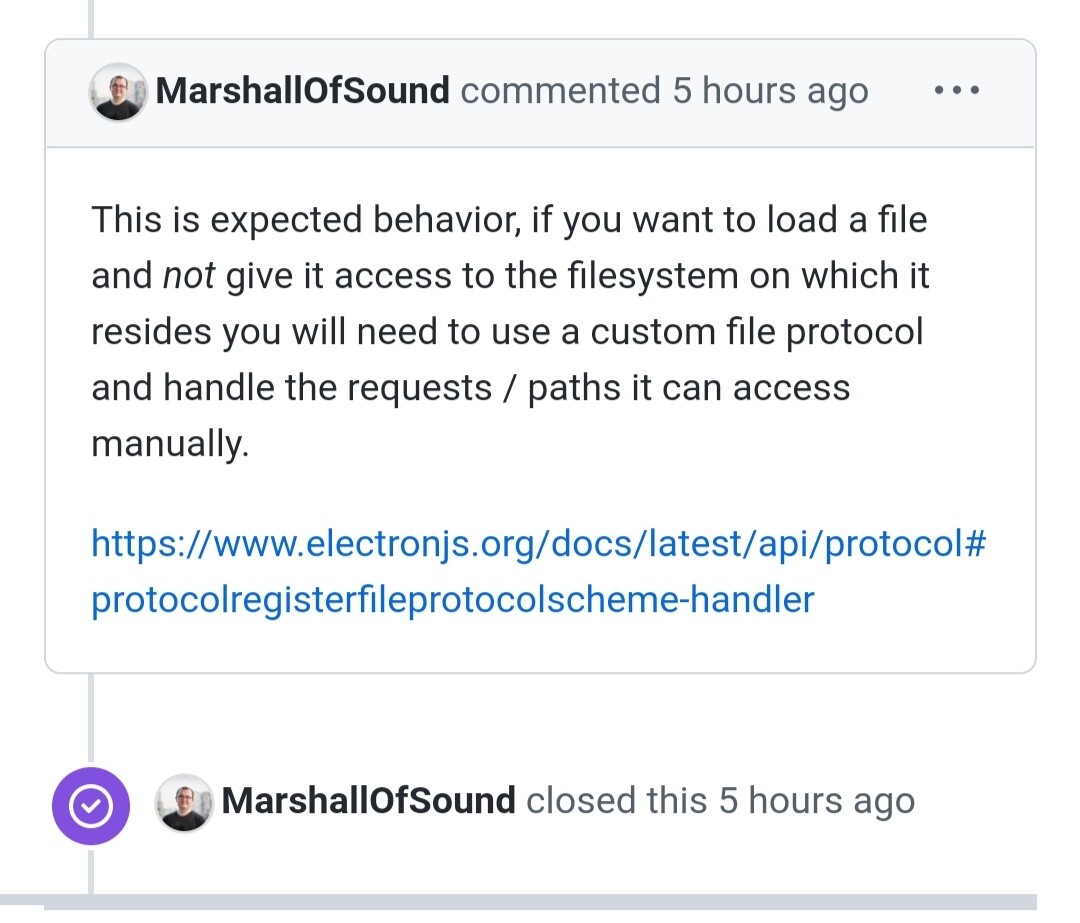Click the "This is expected behavior" opening line
Image resolution: width=1080 pixels, height=923 pixels.
[x=304, y=220]
